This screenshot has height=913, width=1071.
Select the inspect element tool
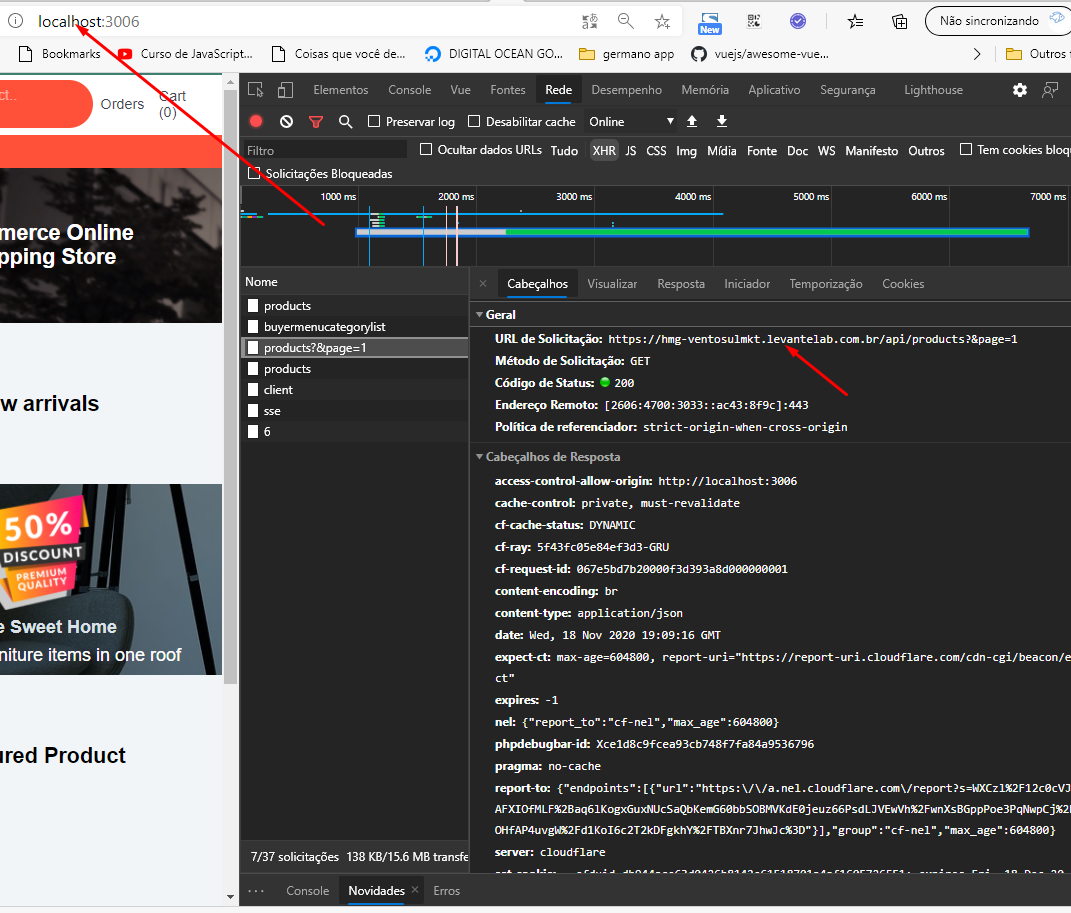pyautogui.click(x=255, y=89)
